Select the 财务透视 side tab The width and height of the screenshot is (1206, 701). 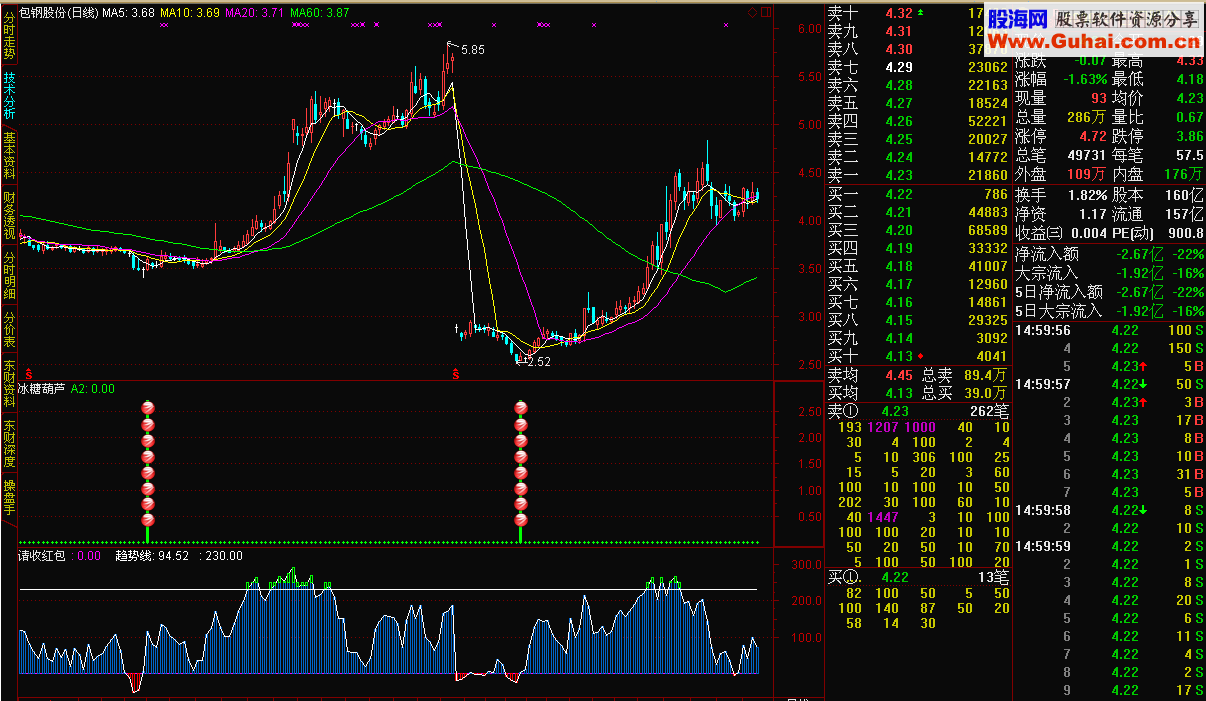point(9,215)
